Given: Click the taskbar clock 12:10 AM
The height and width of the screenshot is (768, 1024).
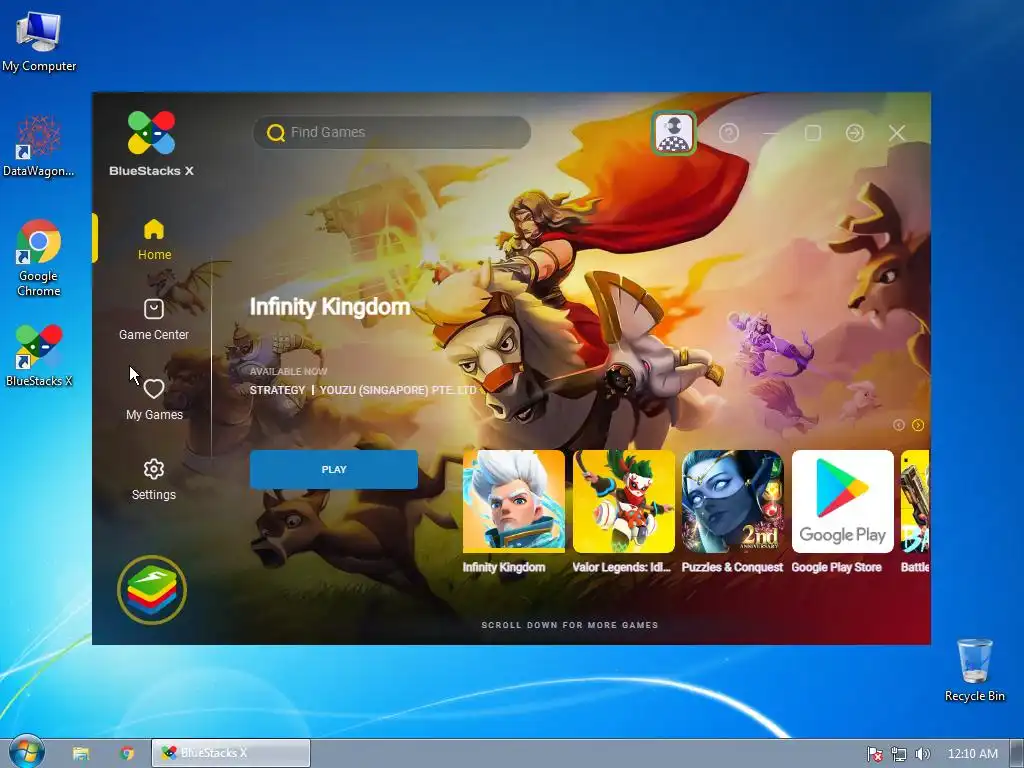Looking at the screenshot, I should coord(972,754).
